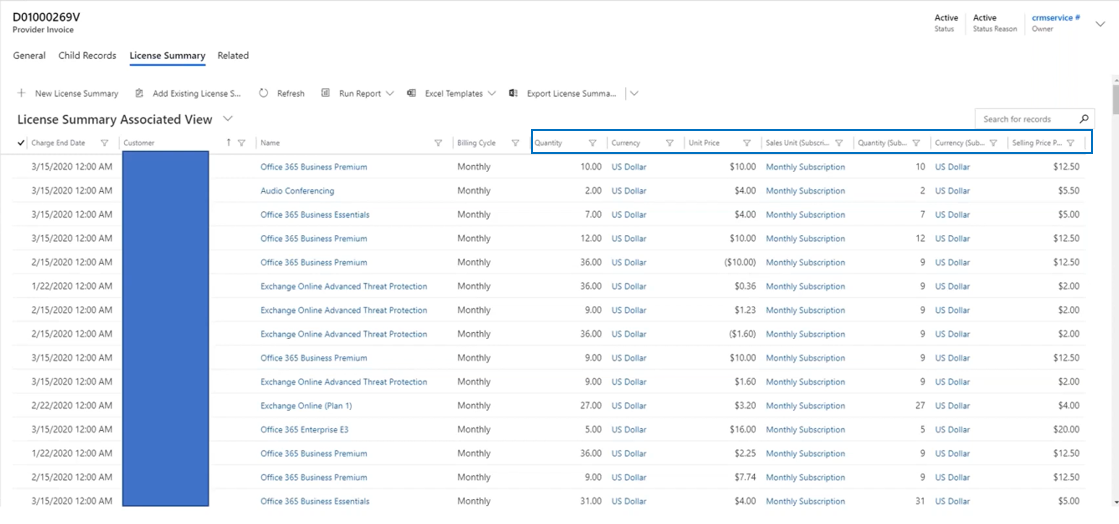Click the Refresh command
Screen dimensions: 1119x524
[x=281, y=94]
